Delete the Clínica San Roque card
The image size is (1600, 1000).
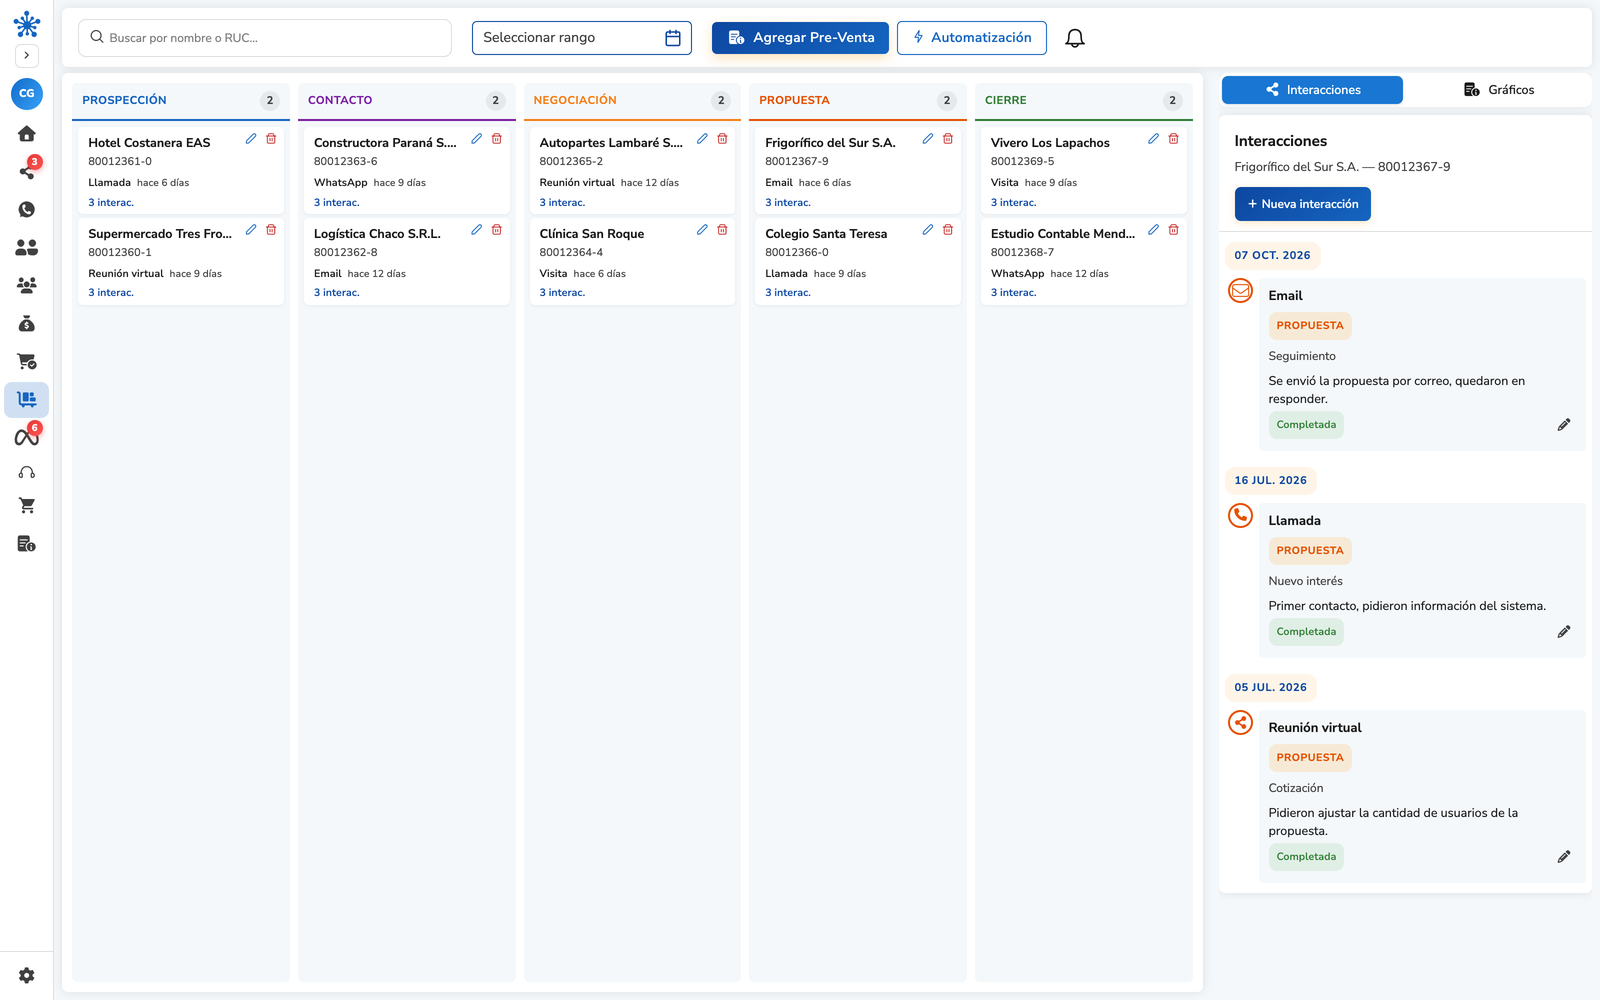[x=722, y=230]
